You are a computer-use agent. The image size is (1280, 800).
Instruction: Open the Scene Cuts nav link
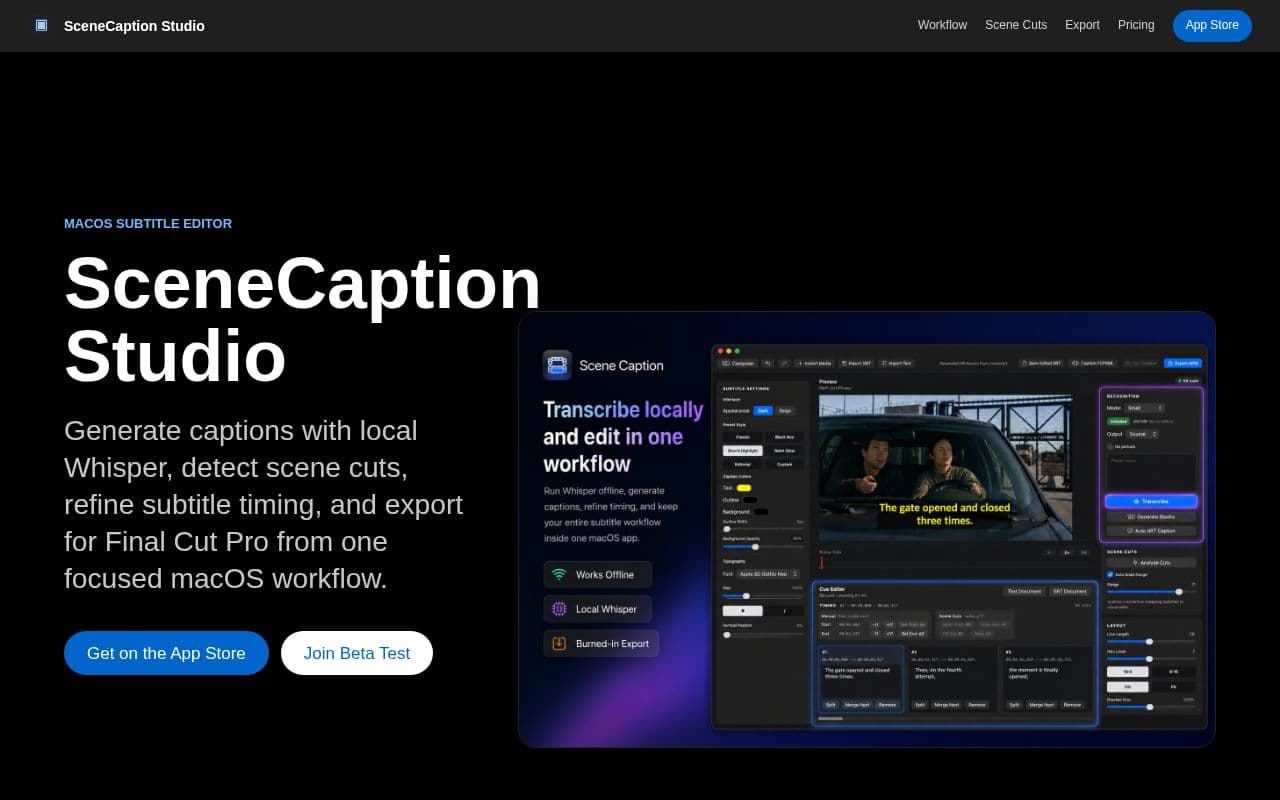point(1016,25)
